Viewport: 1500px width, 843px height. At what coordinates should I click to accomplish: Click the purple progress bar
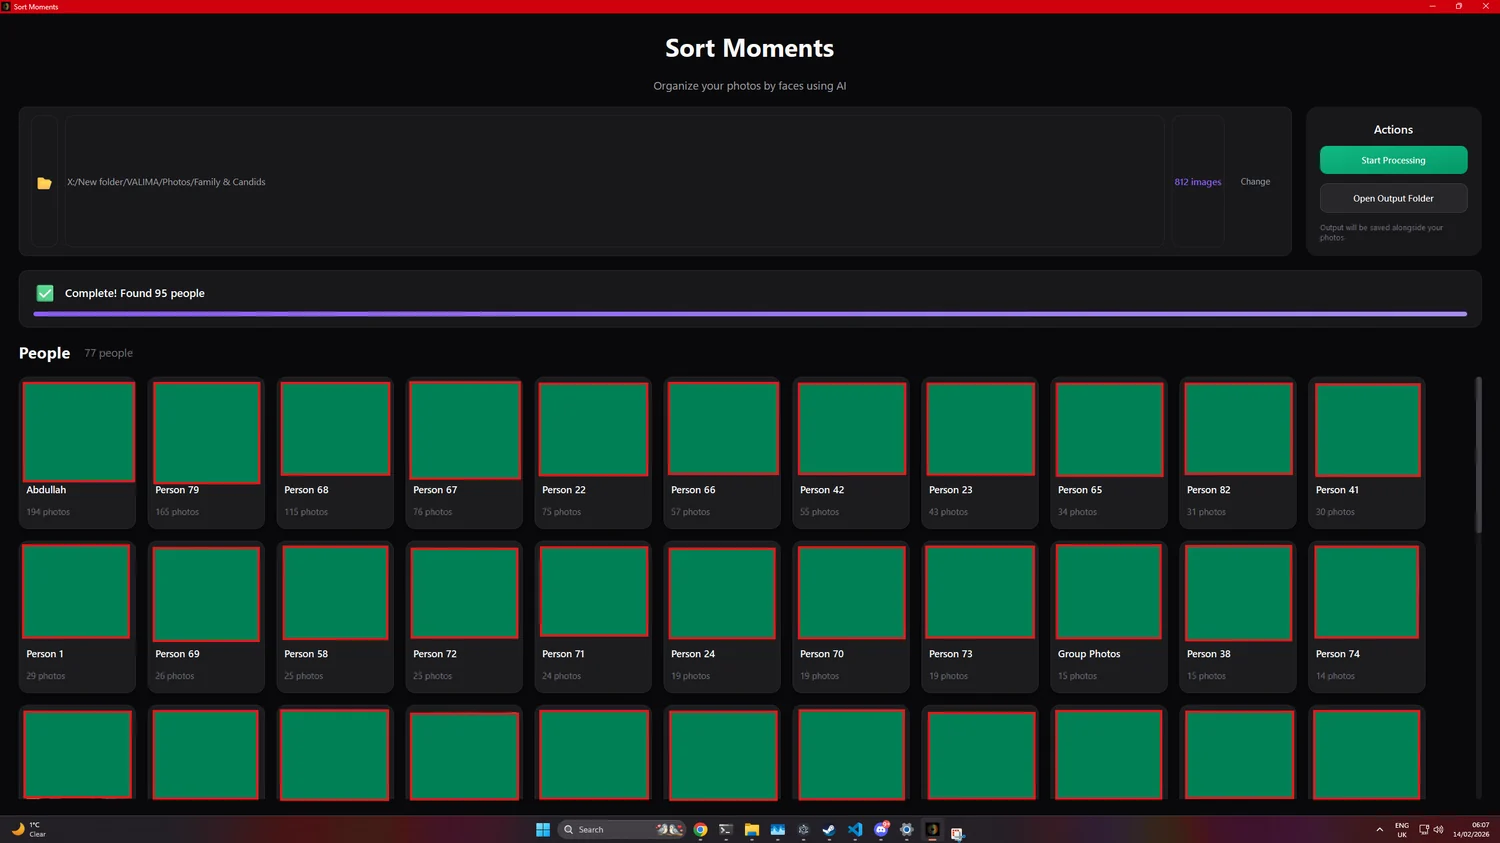click(750, 314)
